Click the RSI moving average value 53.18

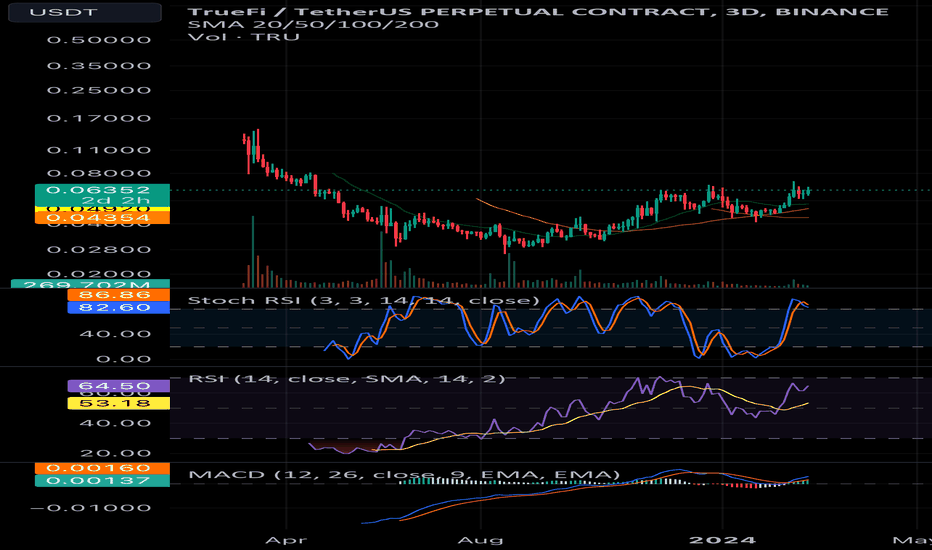[118, 403]
